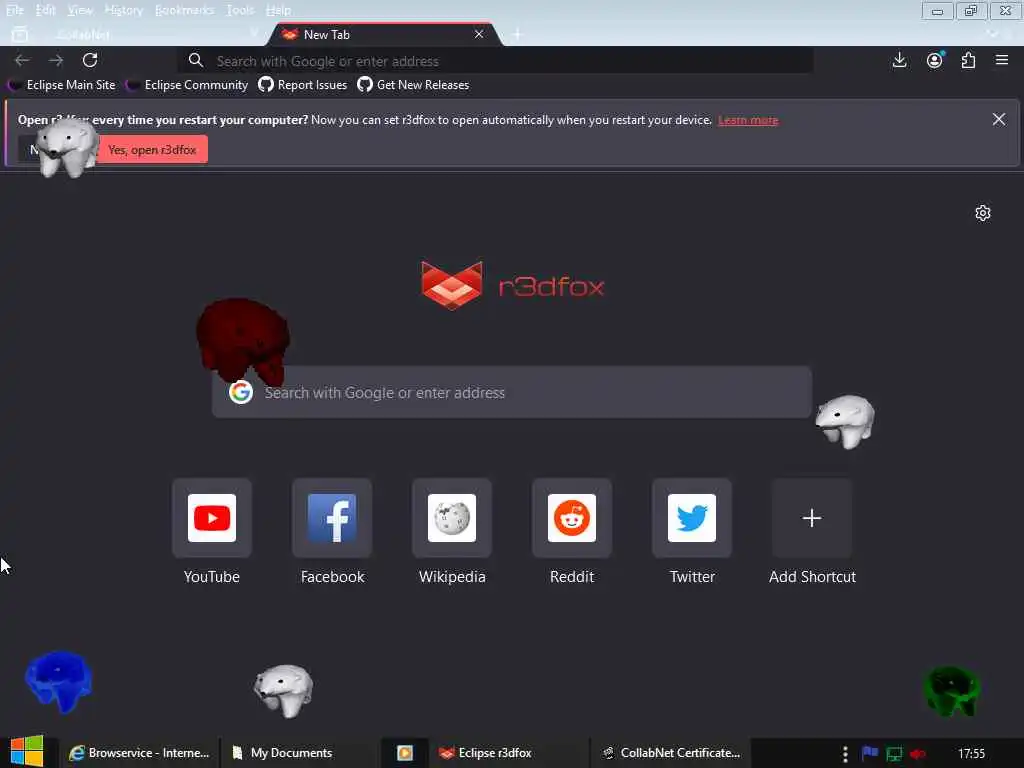Open the File menu

pos(14,10)
